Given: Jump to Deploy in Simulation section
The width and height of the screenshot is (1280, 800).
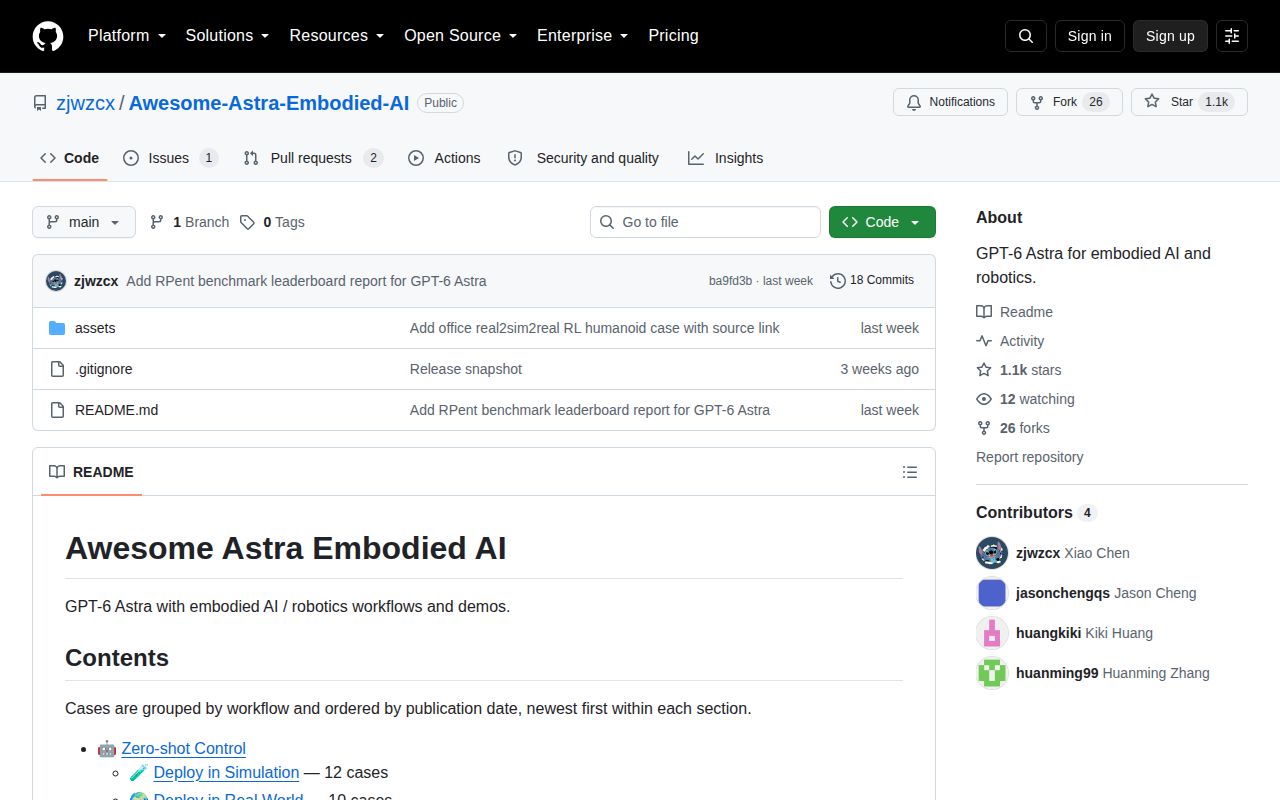Looking at the screenshot, I should click(227, 772).
